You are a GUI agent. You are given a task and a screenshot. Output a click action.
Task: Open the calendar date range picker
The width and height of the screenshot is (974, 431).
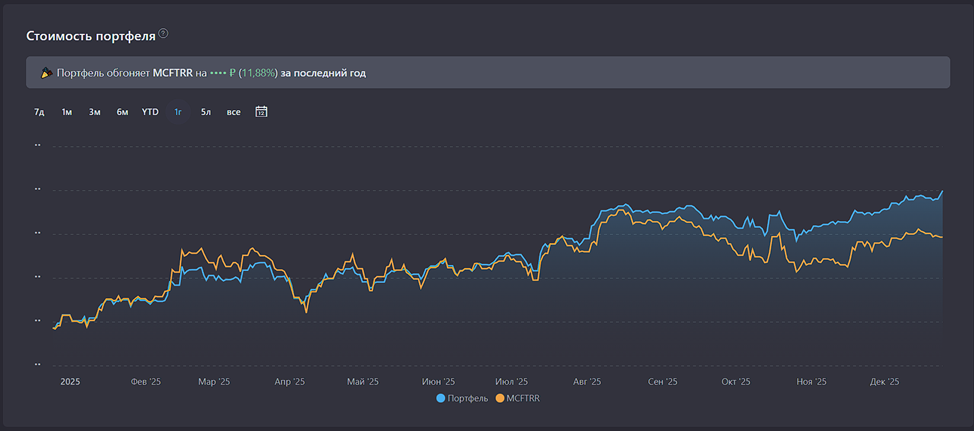pyautogui.click(x=261, y=112)
